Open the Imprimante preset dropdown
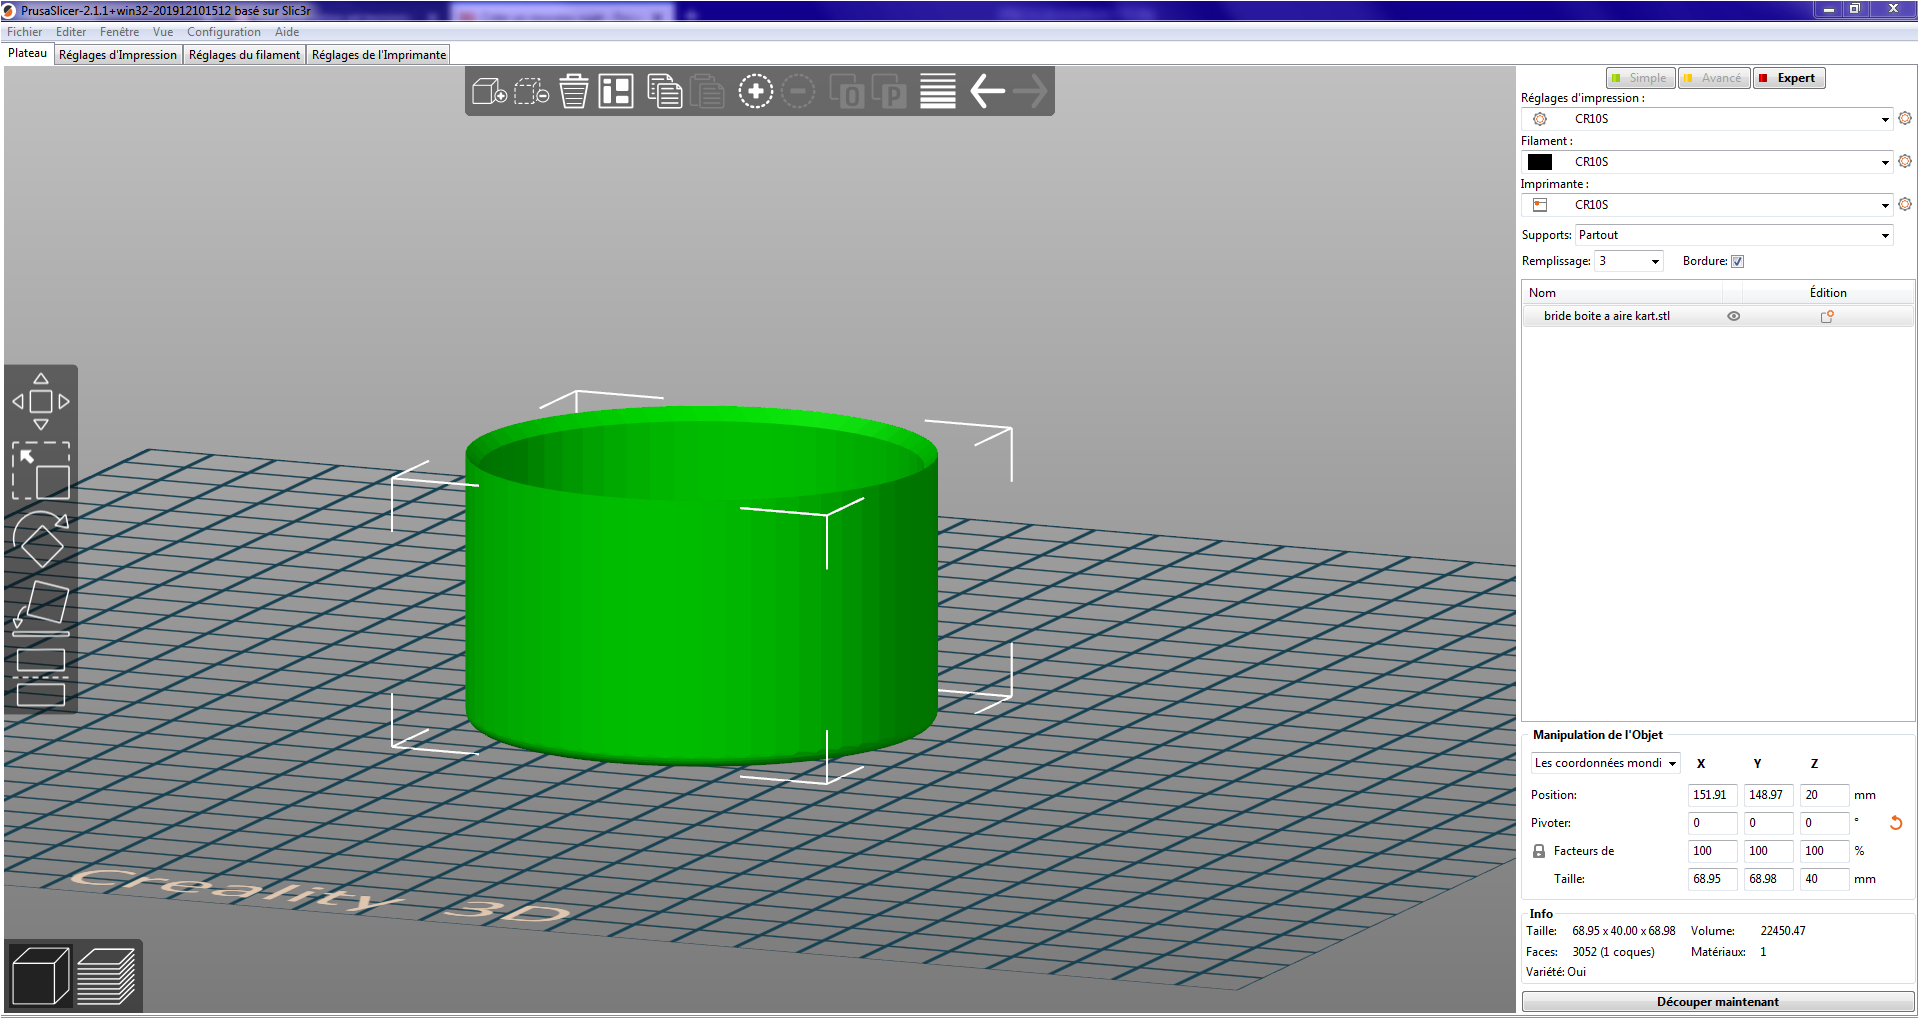This screenshot has height=1019, width=1919. coord(1707,205)
